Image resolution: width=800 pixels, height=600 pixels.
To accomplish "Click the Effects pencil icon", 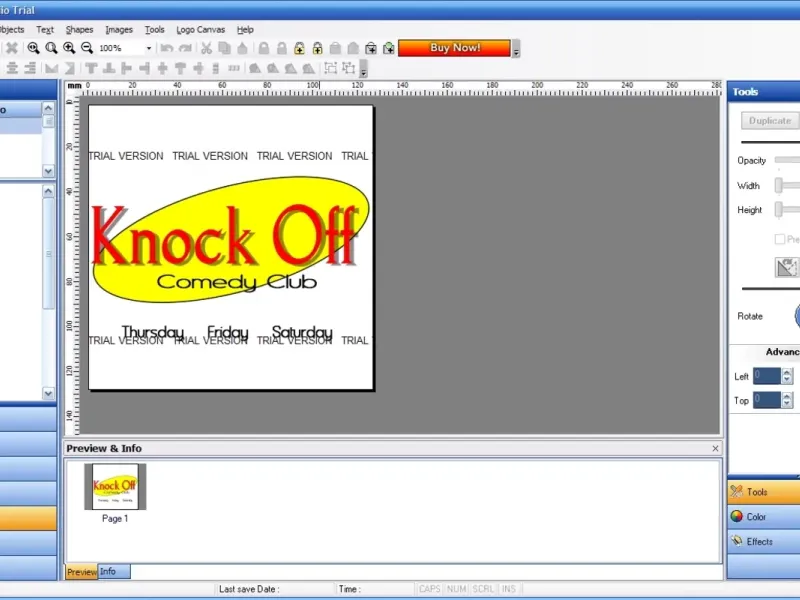I will [x=736, y=541].
